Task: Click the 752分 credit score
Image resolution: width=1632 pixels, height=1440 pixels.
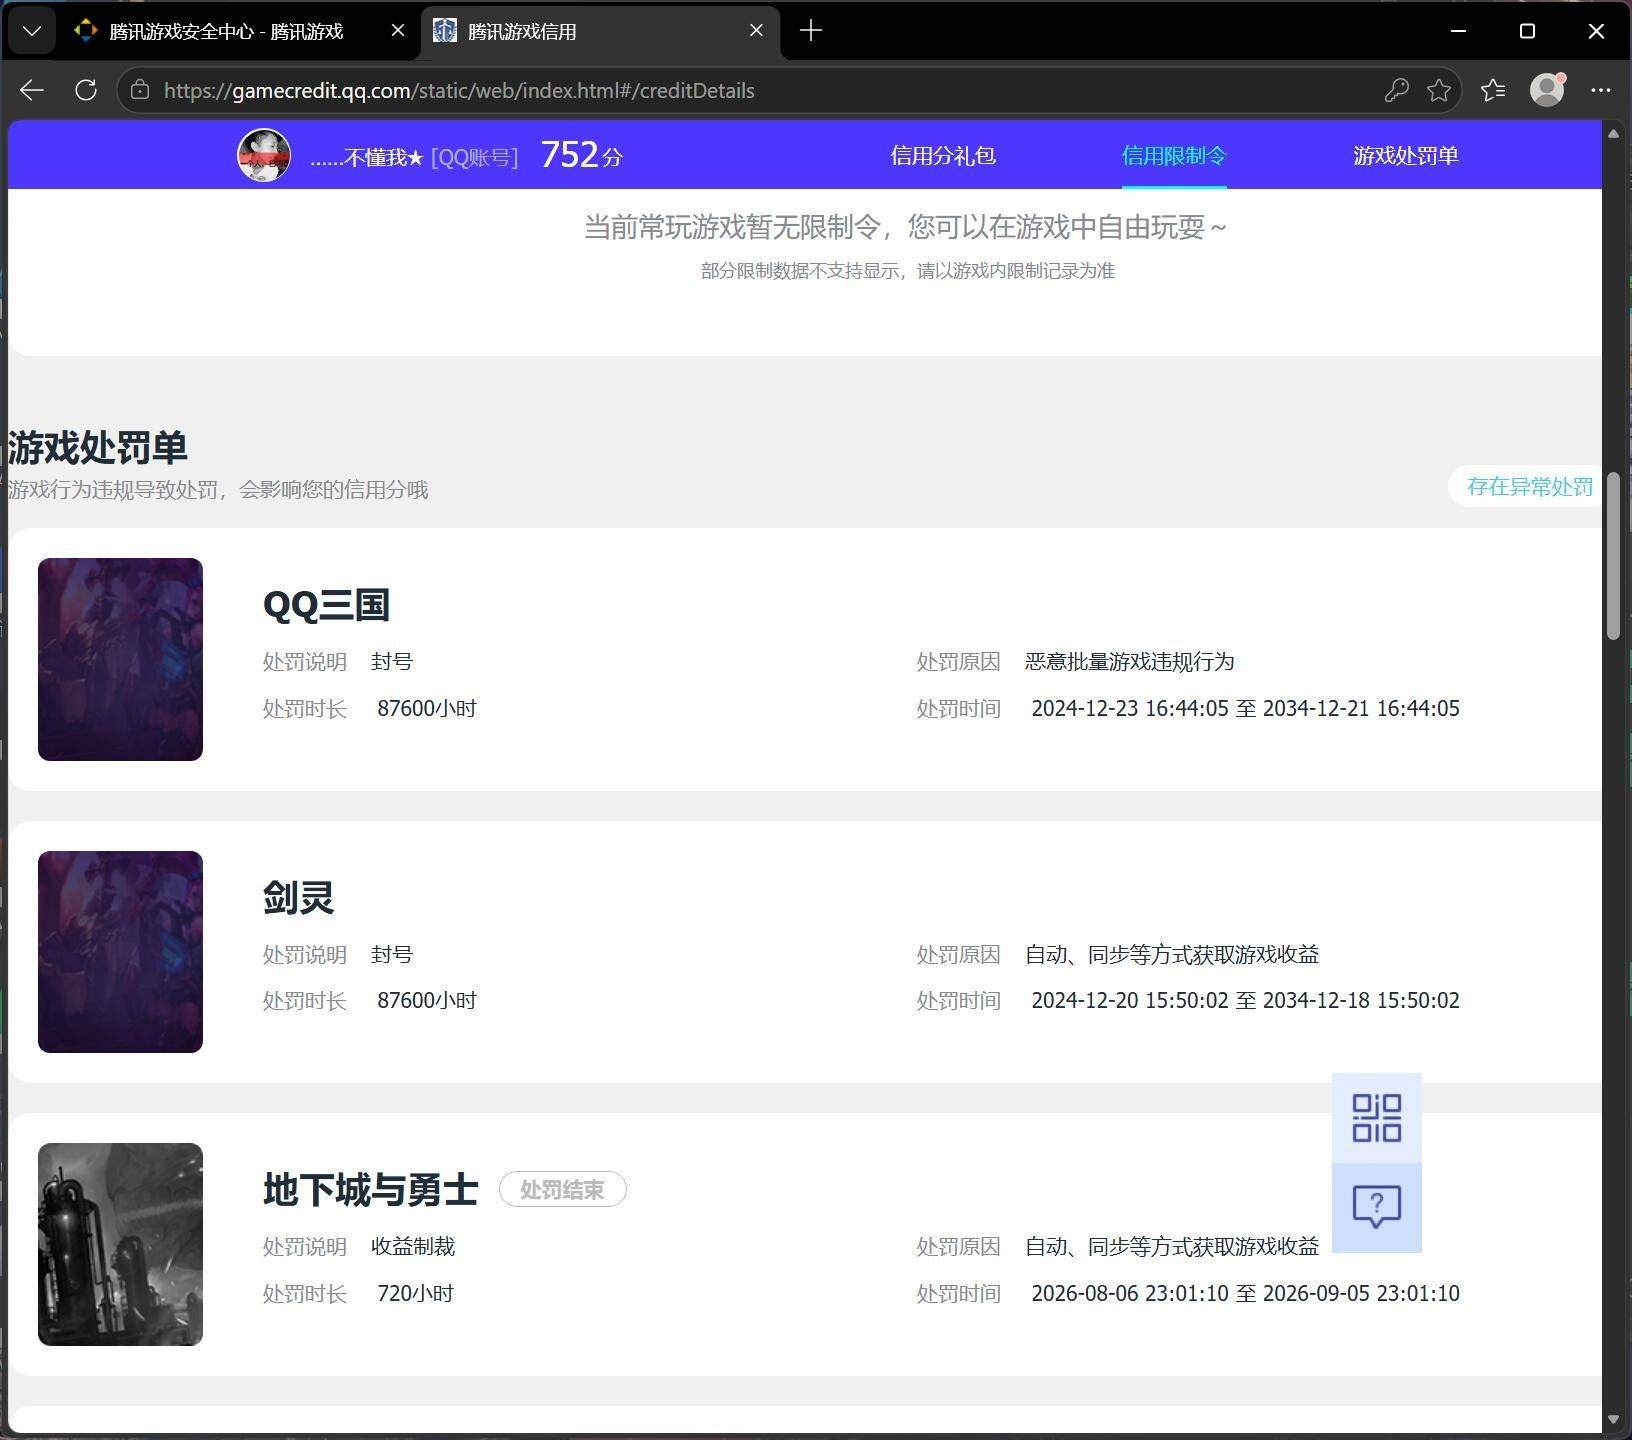Action: (581, 155)
